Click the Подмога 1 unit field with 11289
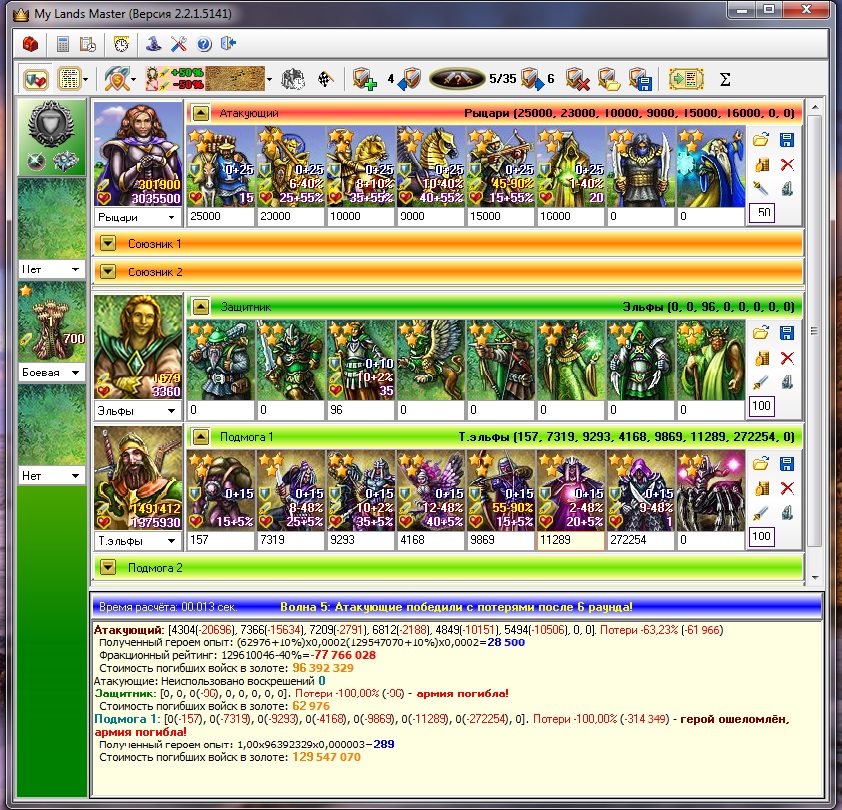Viewport: 842px width, 810px height. (570, 540)
